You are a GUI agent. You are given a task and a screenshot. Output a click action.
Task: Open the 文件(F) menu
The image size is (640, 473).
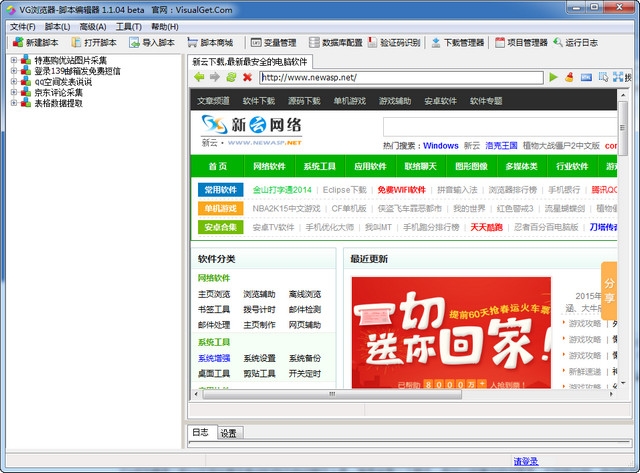23,27
